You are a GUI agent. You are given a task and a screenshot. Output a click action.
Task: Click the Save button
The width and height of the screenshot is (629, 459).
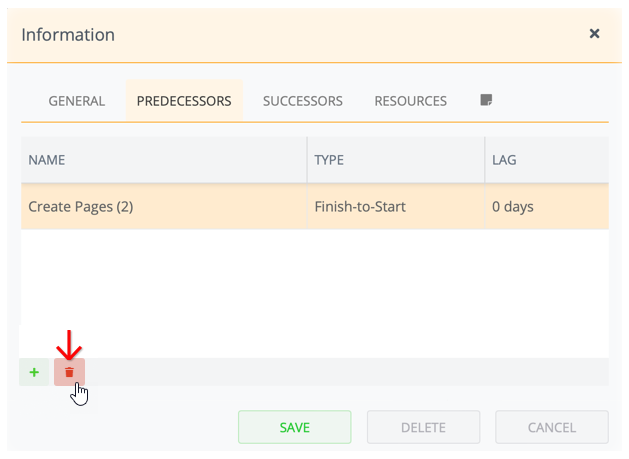(295, 427)
